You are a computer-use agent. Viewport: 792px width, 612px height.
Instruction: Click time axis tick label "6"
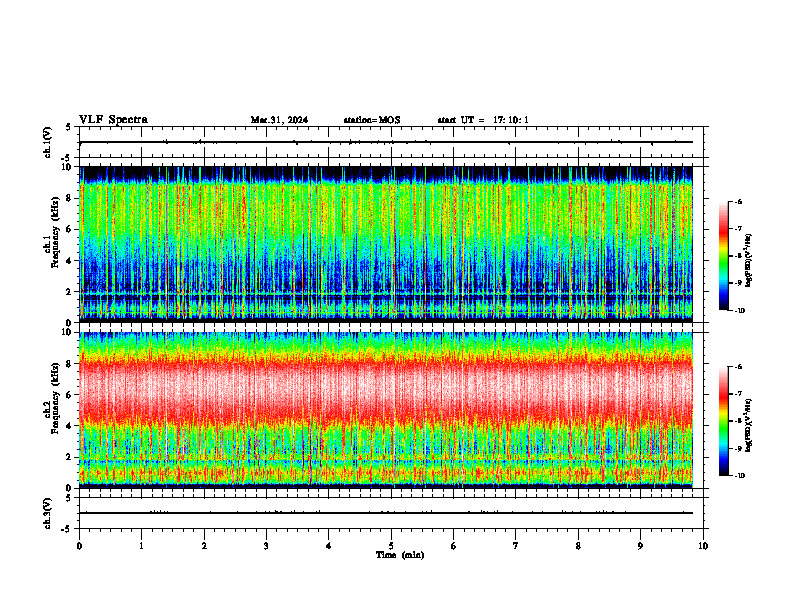tap(454, 546)
